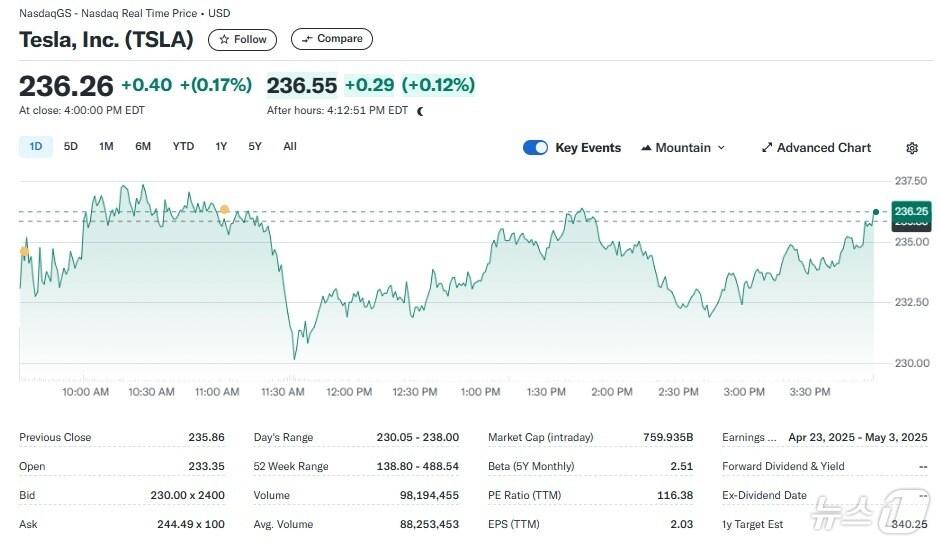Click the after-hours moon icon
Viewport: 940px width, 546px height.
pos(420,111)
